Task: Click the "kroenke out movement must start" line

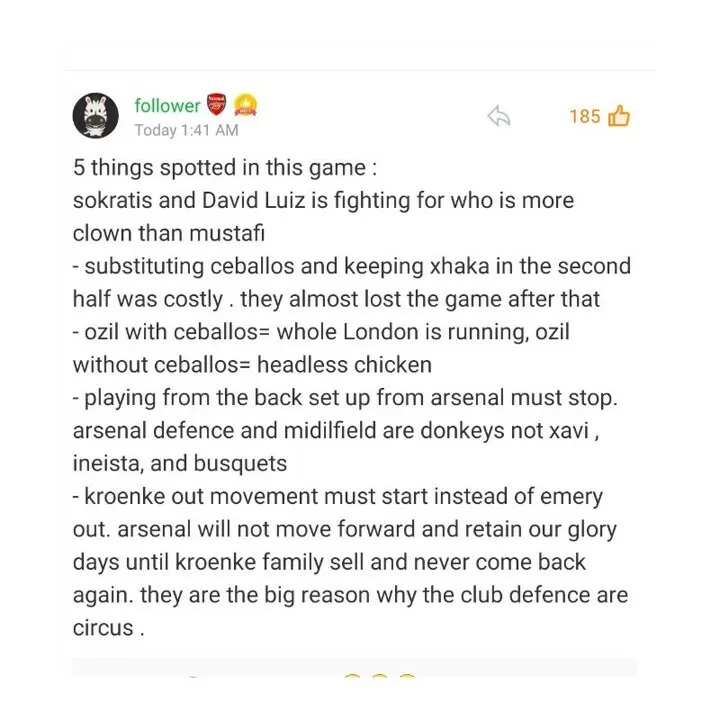Action: 338,496
